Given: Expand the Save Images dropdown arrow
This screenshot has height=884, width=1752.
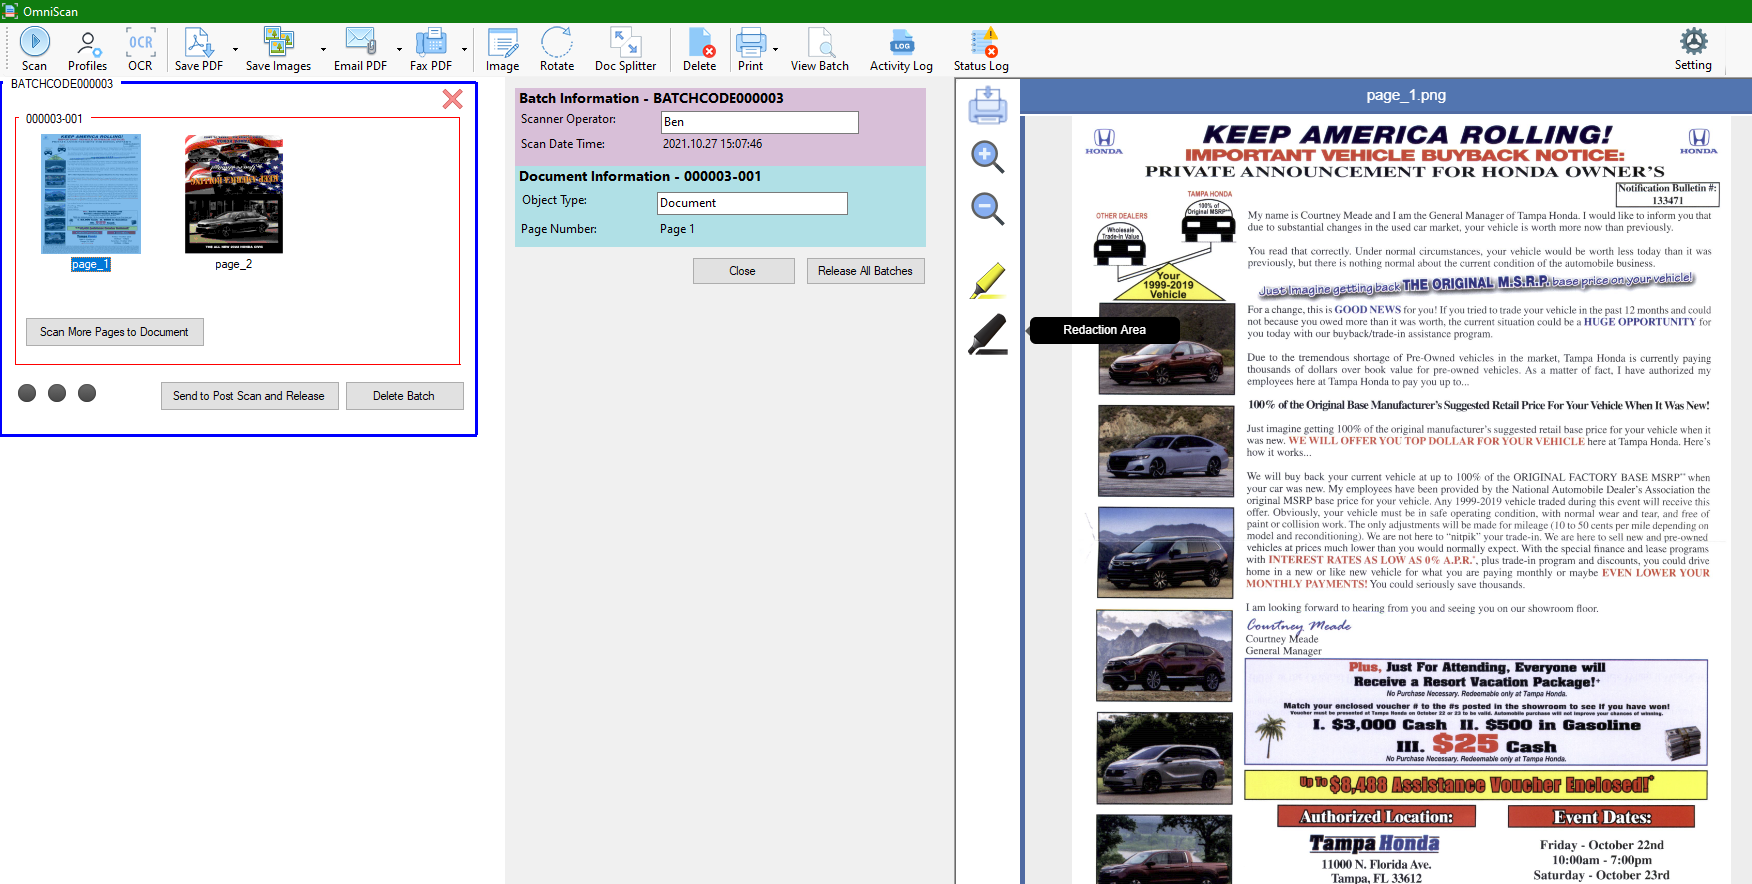Looking at the screenshot, I should tap(323, 49).
